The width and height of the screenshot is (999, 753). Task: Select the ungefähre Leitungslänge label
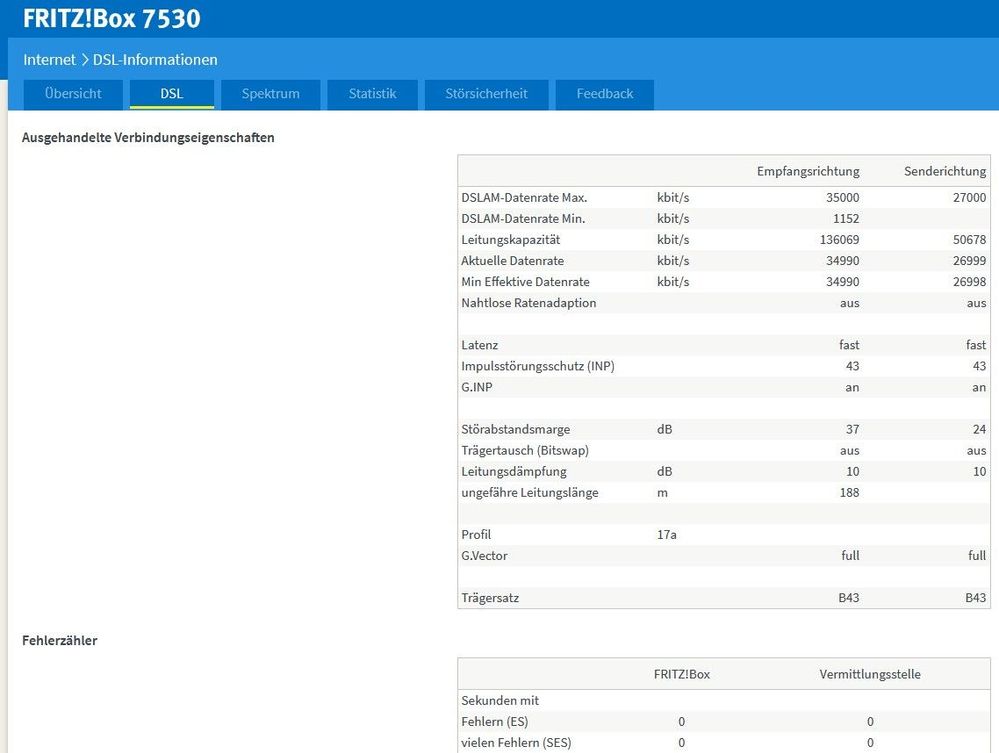[x=530, y=492]
